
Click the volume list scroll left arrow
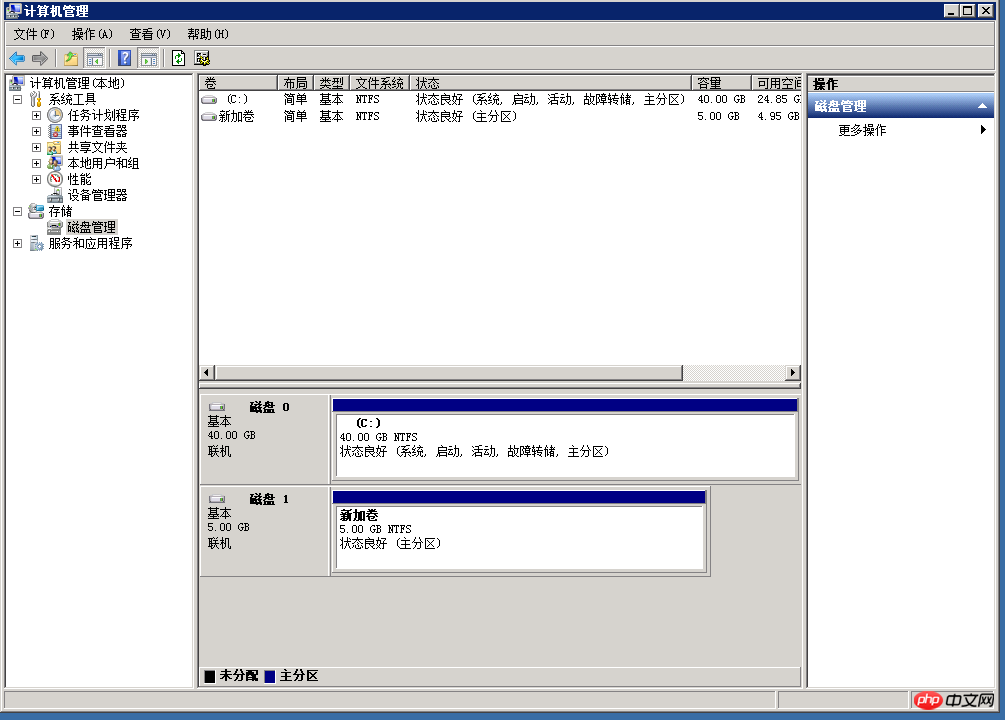[x=206, y=373]
